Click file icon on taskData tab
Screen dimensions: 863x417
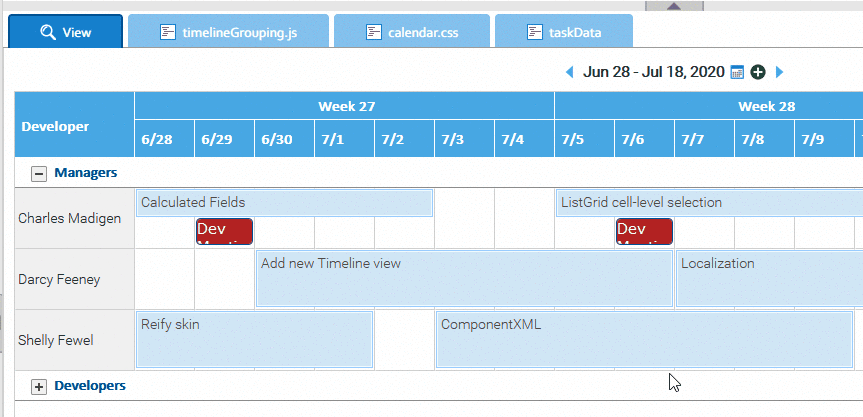(534, 32)
